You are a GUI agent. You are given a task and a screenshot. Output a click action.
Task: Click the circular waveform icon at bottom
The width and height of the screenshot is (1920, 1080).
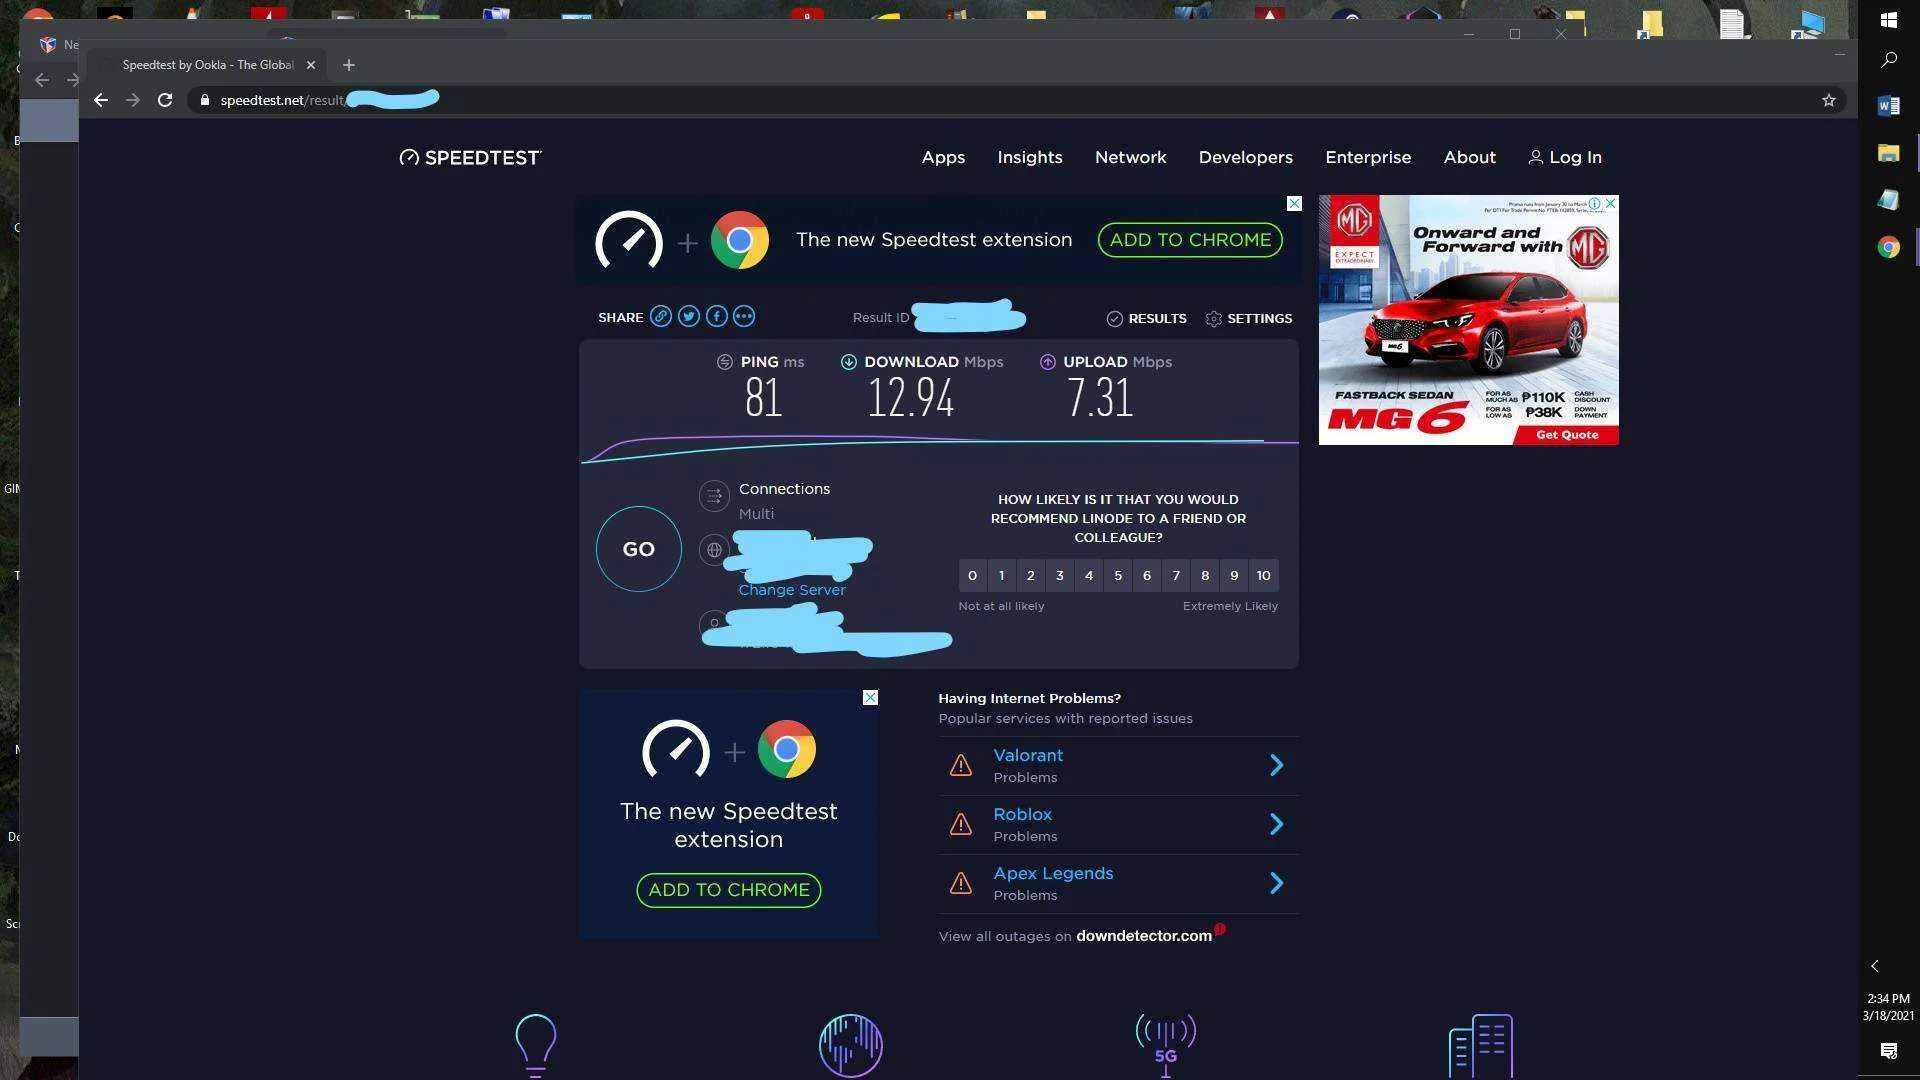tap(850, 1046)
